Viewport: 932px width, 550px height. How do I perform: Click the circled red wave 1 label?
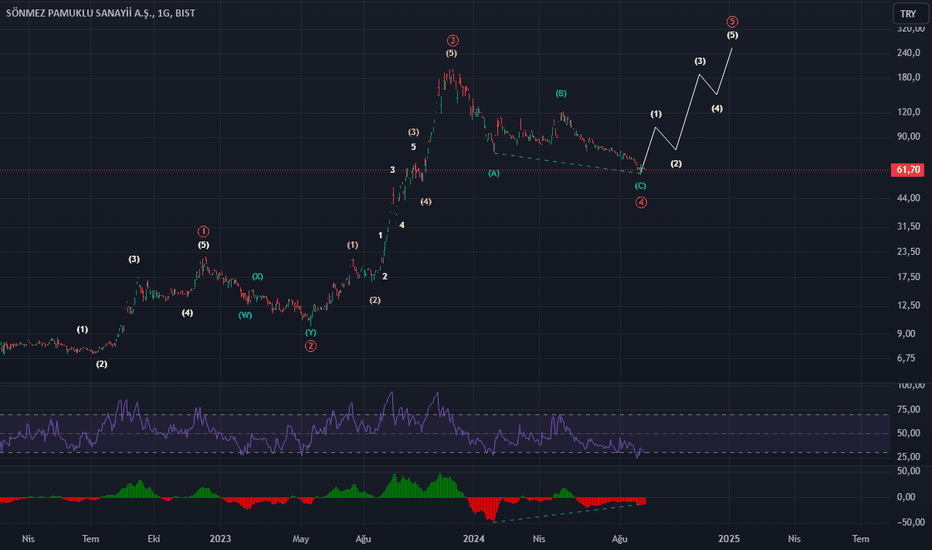point(203,231)
